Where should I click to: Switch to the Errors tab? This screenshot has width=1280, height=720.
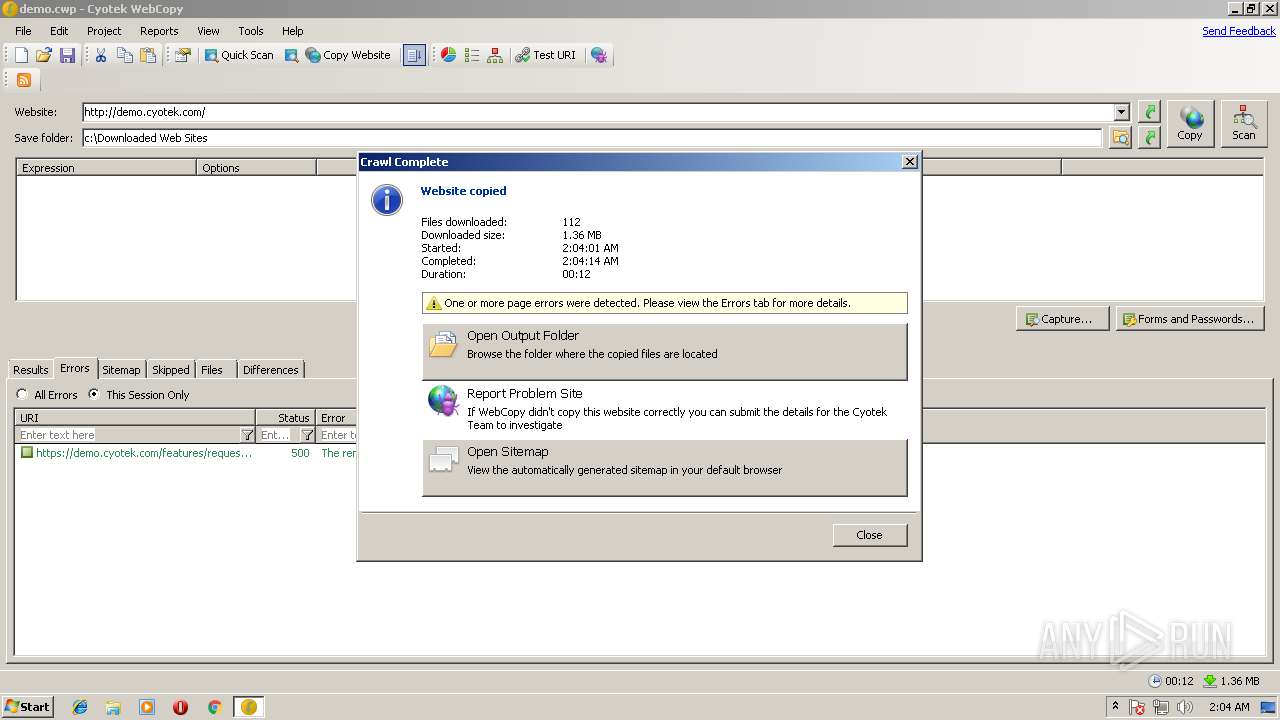click(75, 368)
